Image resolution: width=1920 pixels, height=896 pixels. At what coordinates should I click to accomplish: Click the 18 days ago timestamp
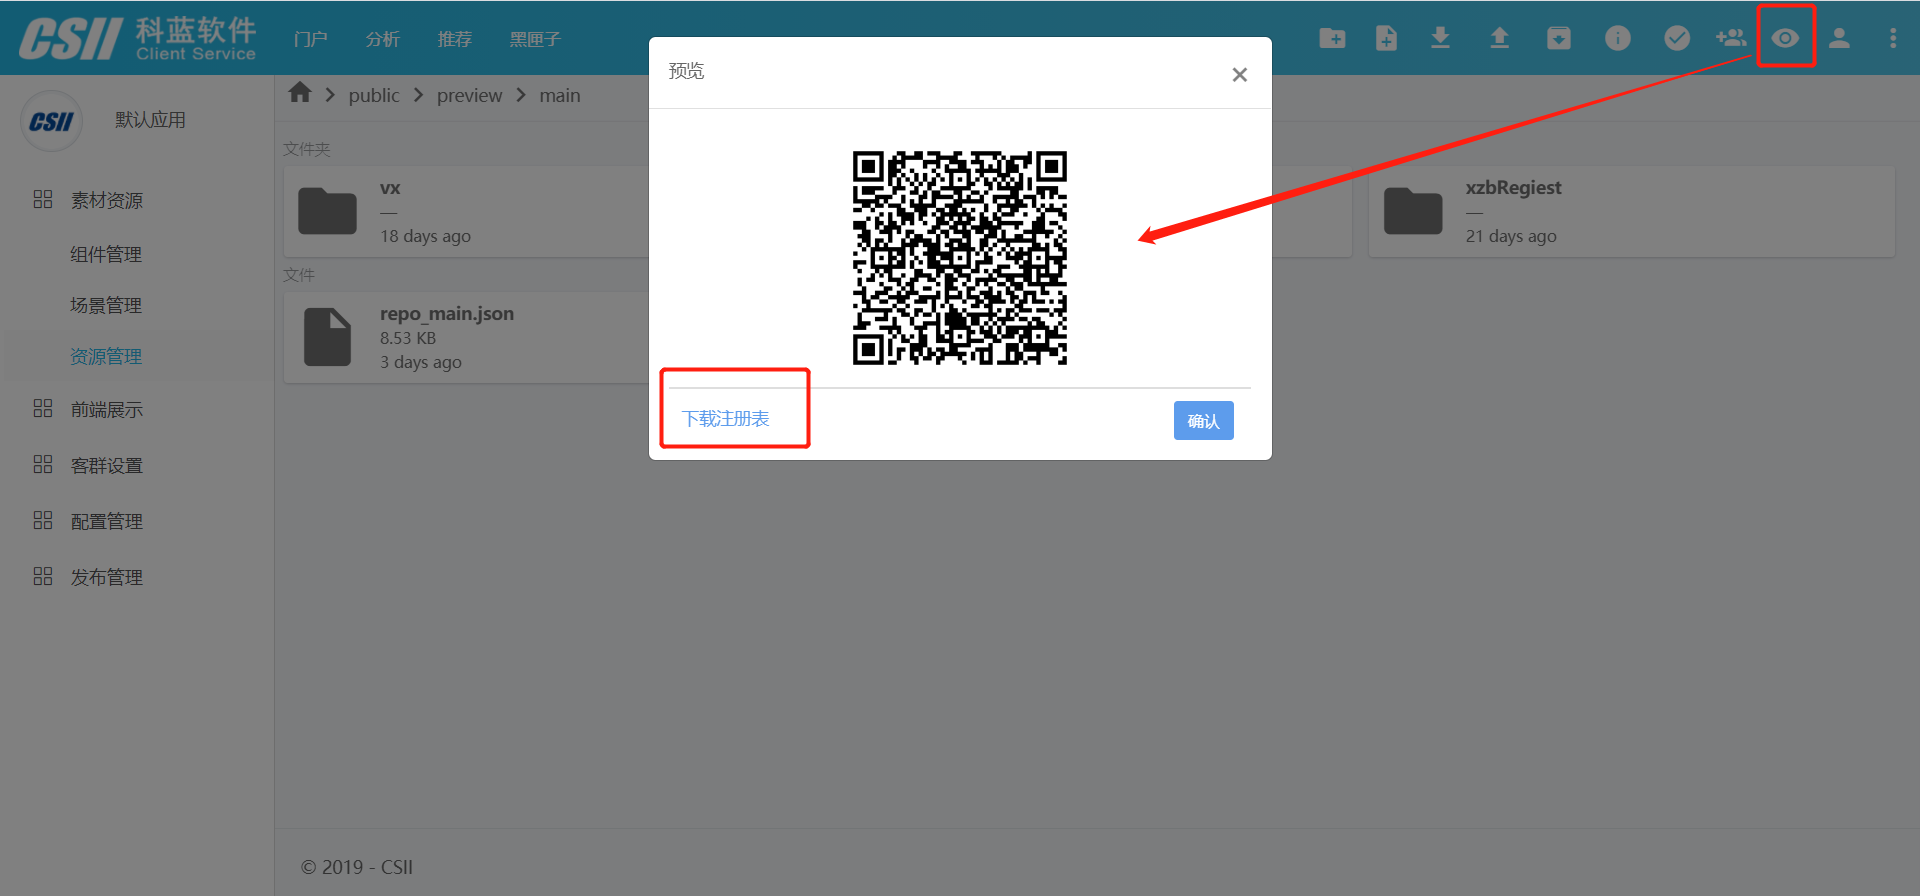pos(425,236)
